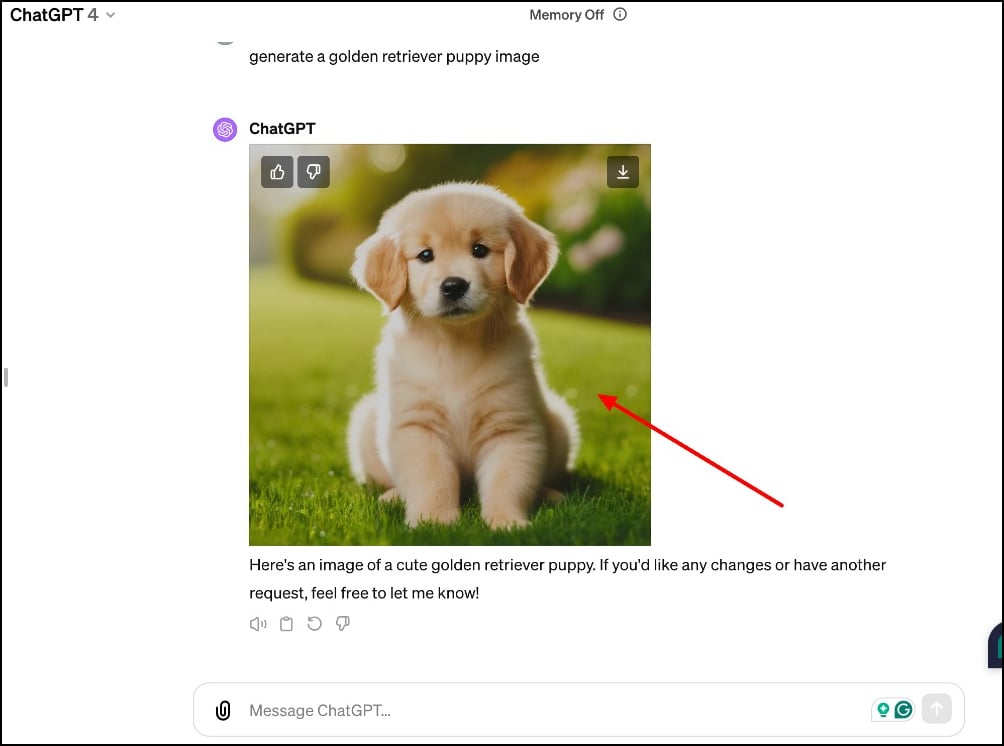Screen dimensions: 1004x746
Task: Open Grammarly from the message box
Action: pyautogui.click(x=905, y=709)
